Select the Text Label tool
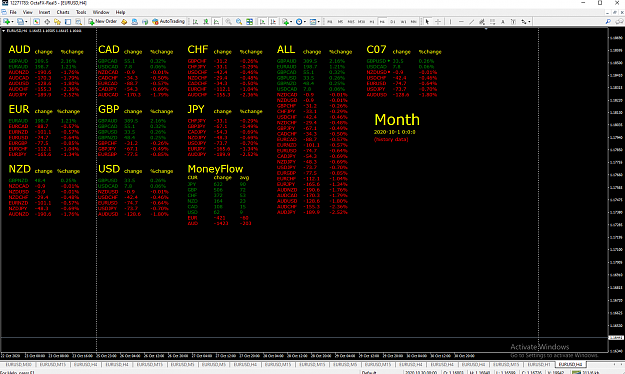This screenshot has width=625, height=374. click(513, 22)
